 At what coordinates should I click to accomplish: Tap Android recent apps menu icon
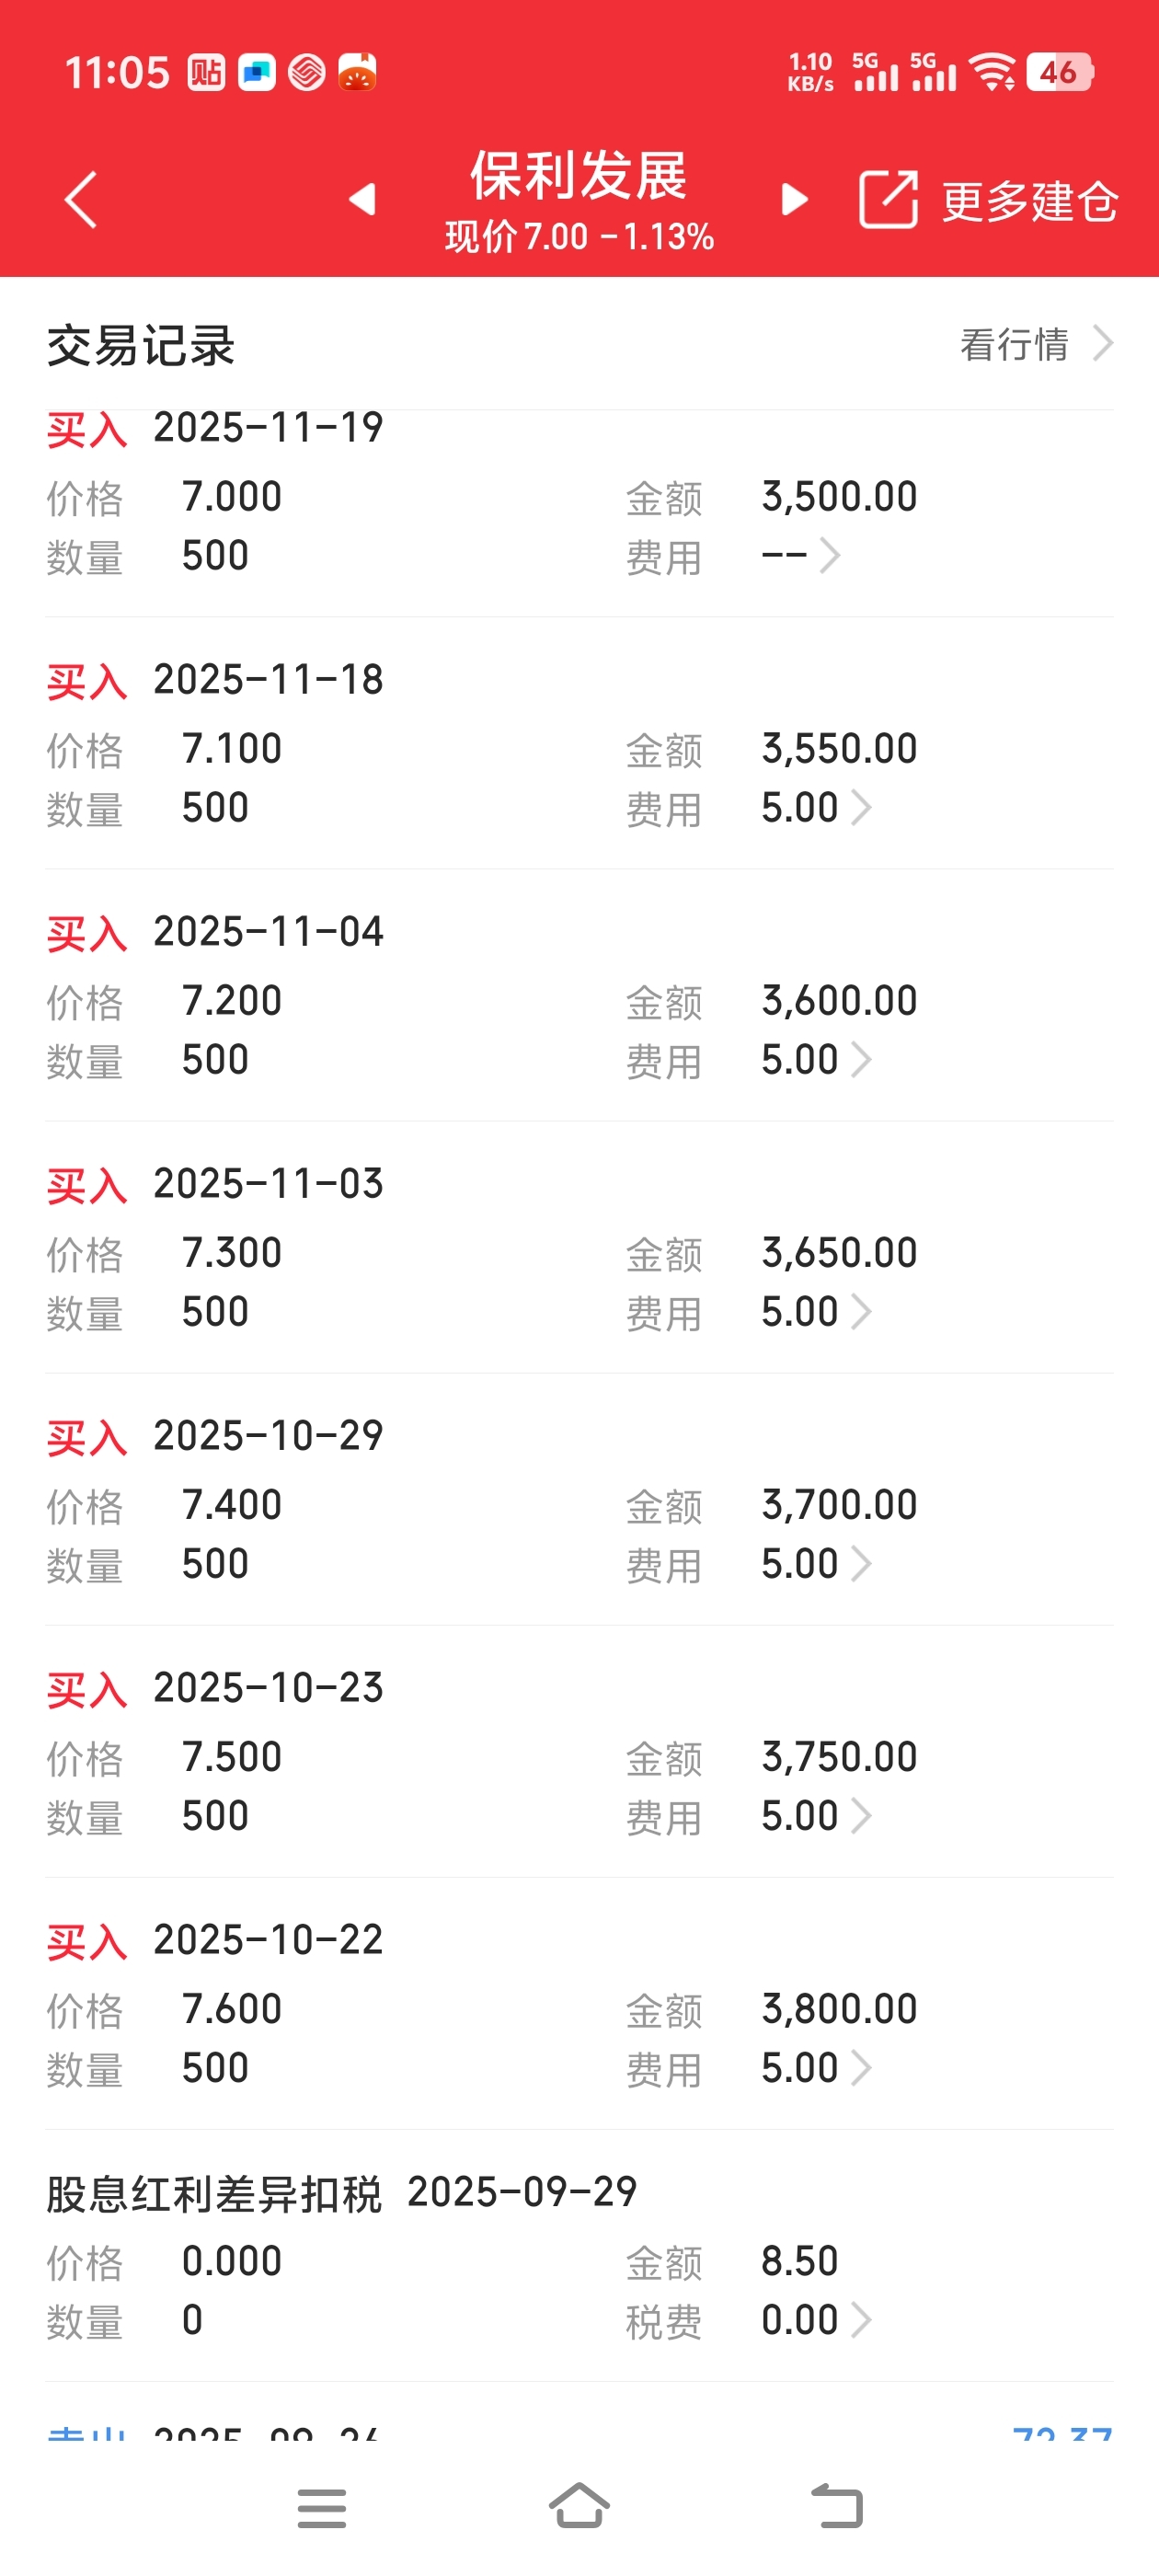(x=322, y=2508)
